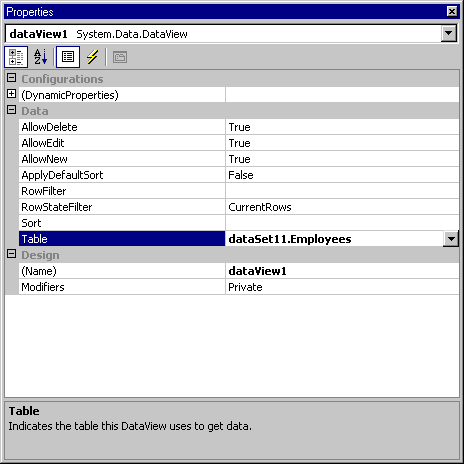Click the dataSet11.Employees value

(x=290, y=239)
